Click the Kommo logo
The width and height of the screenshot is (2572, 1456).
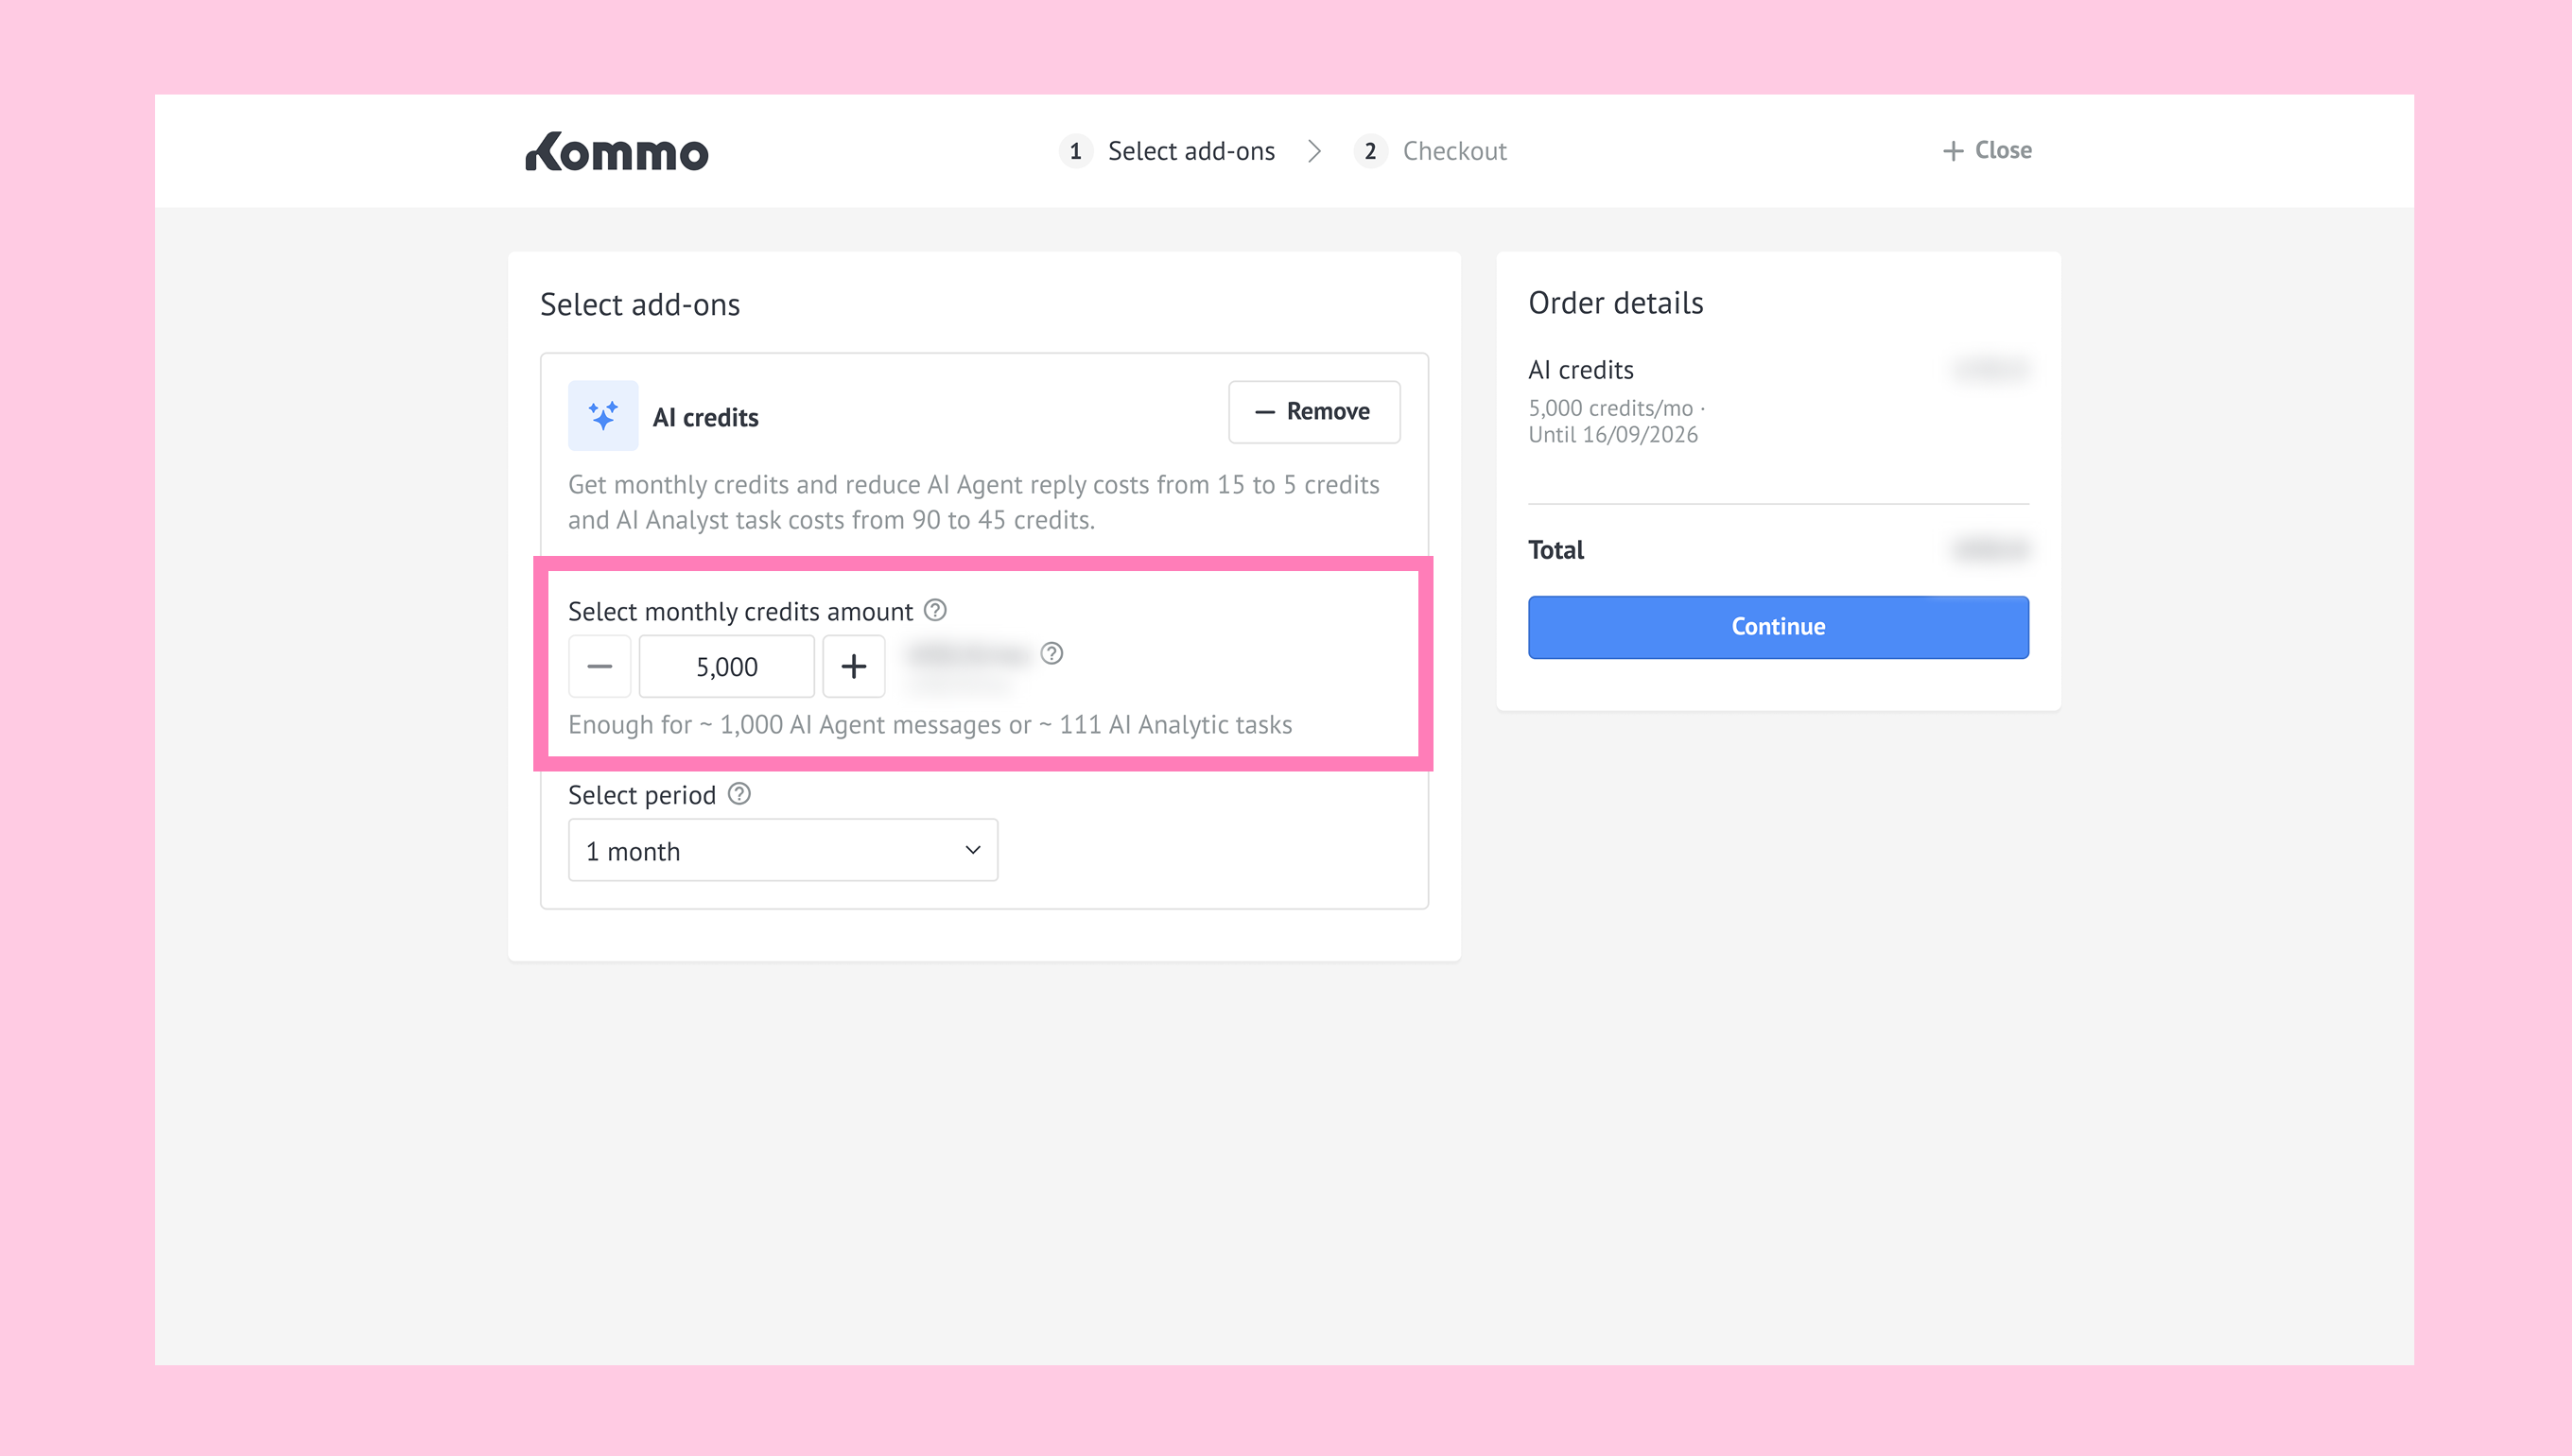[617, 151]
